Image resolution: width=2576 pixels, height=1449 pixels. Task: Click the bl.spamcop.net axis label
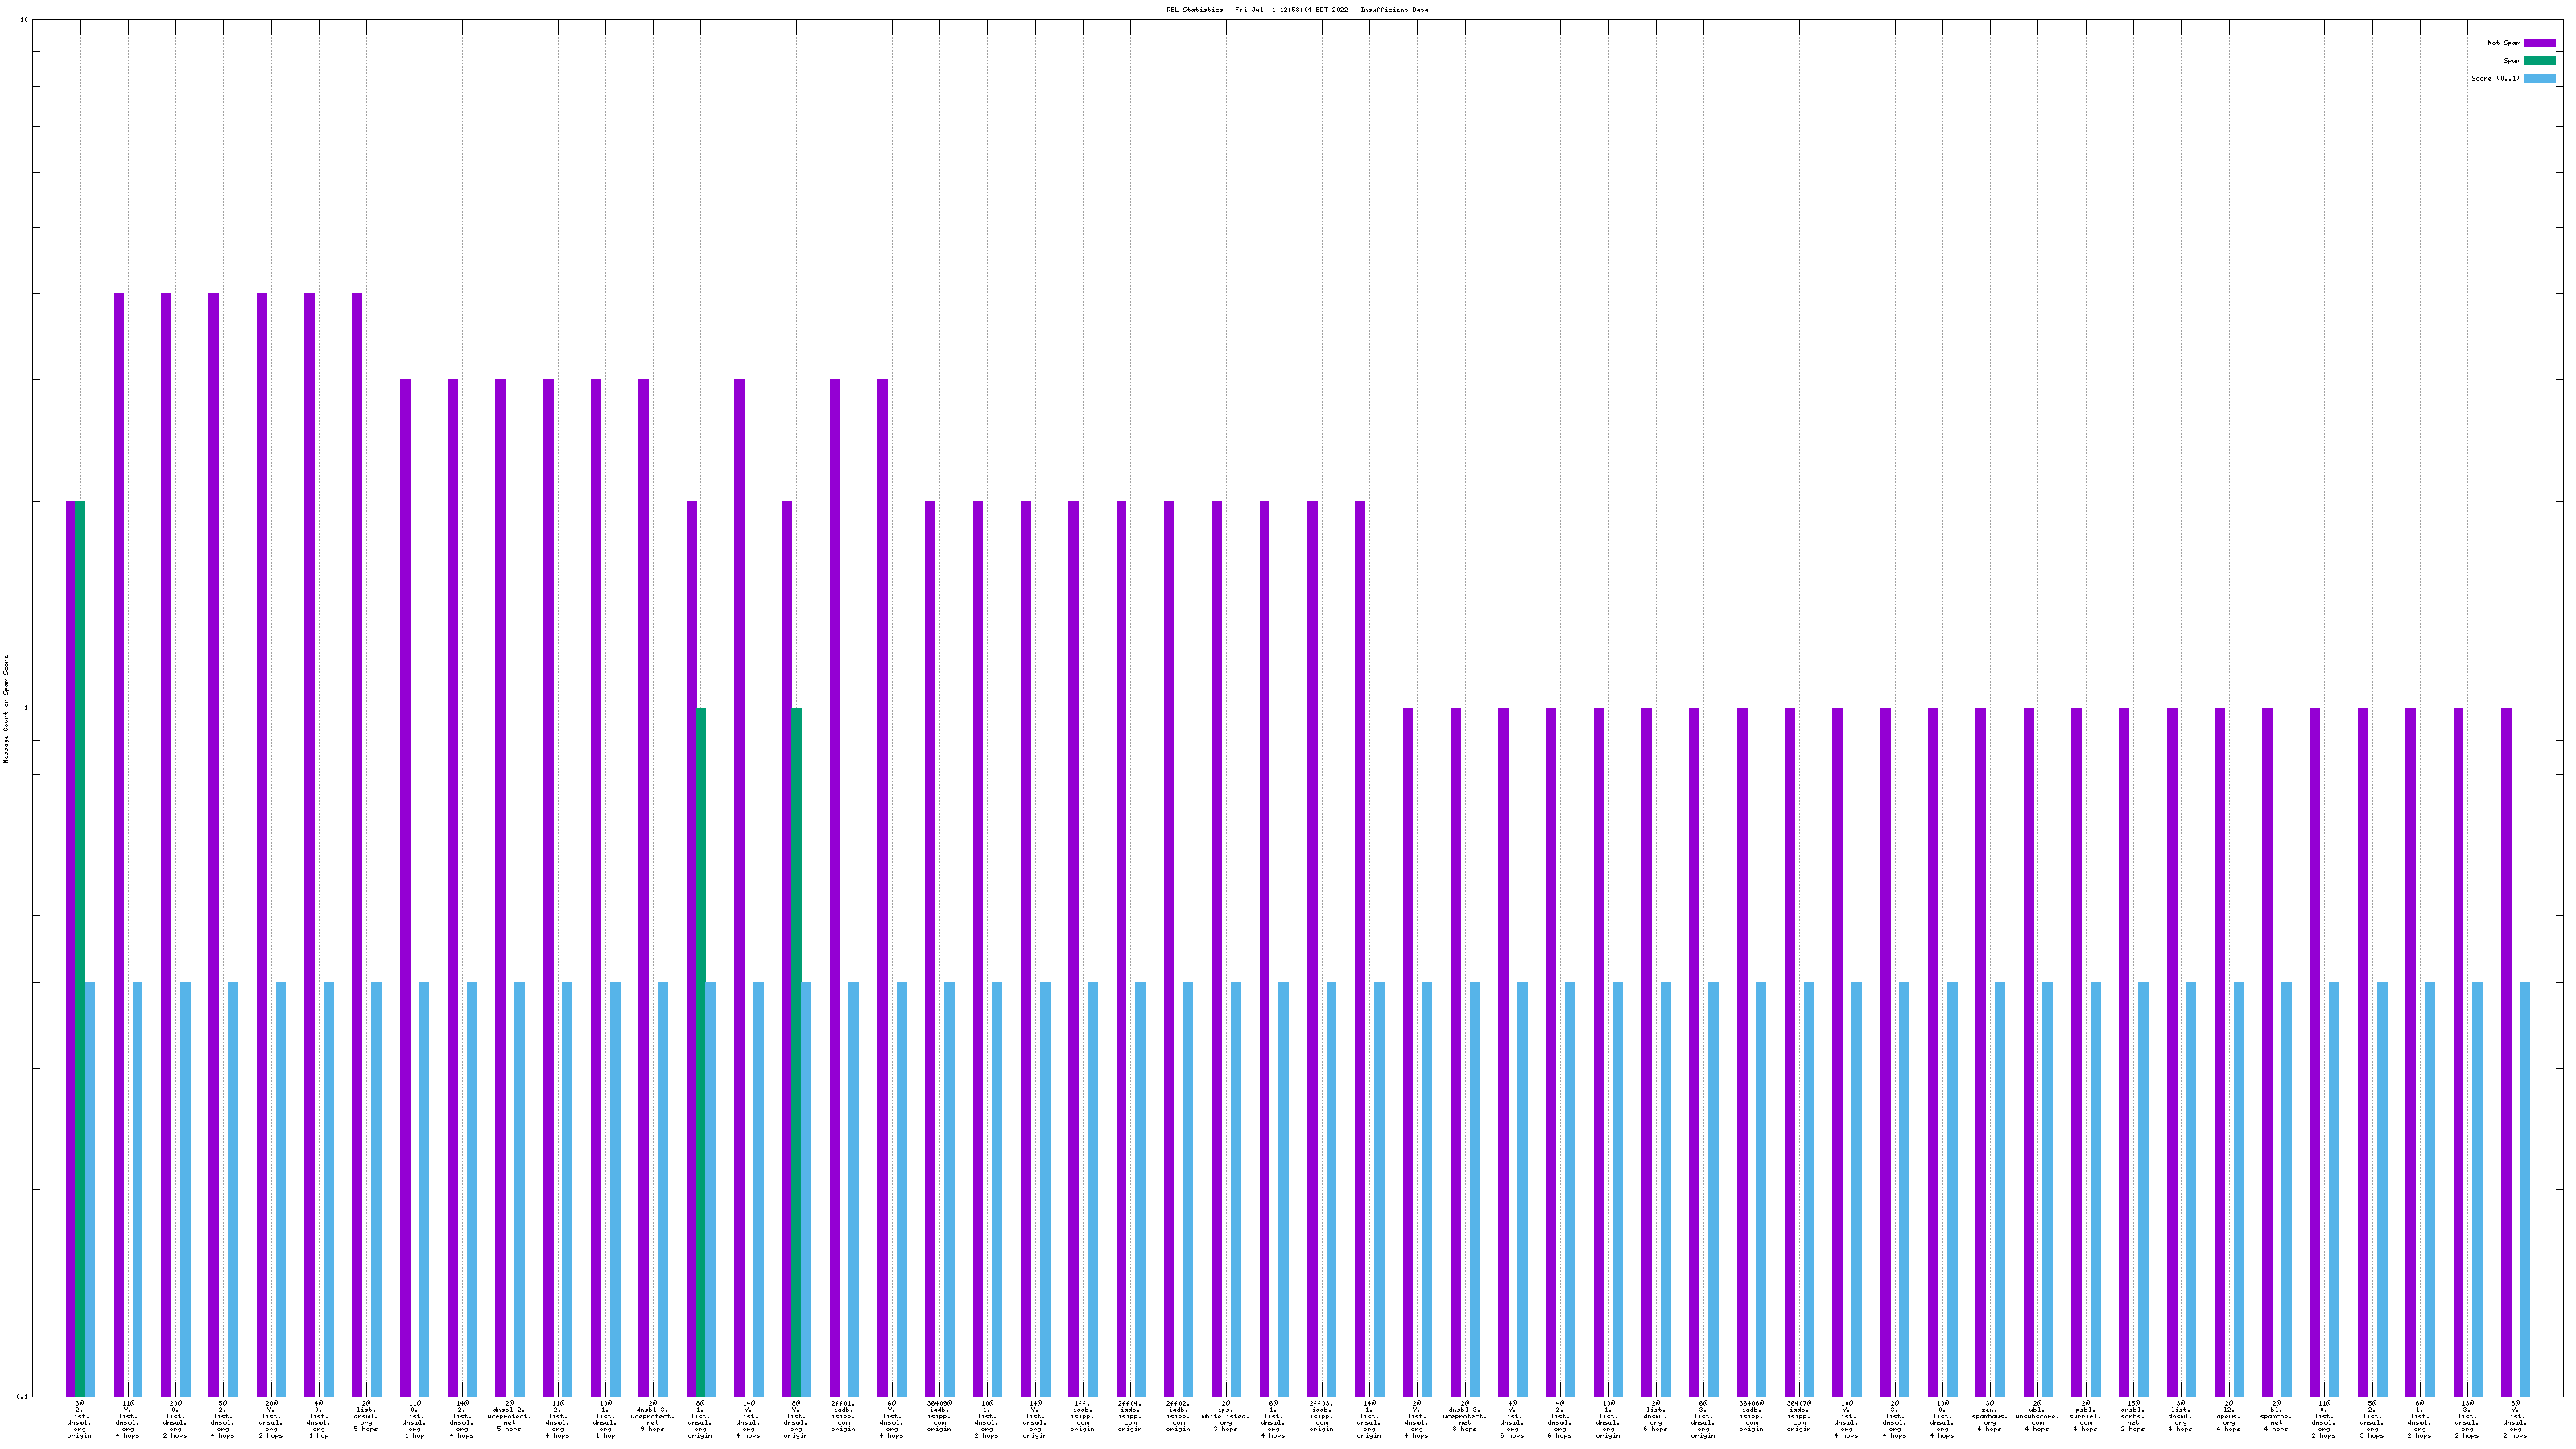click(x=2276, y=1416)
